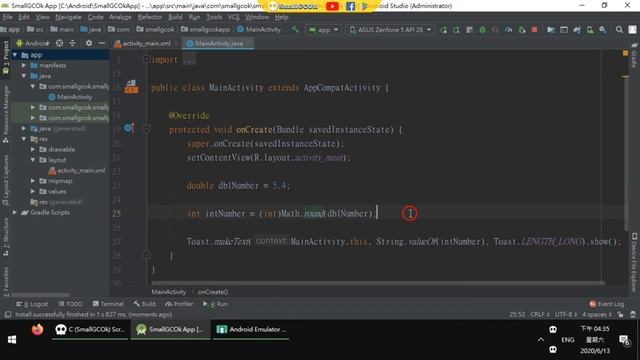Toggle the Logcat tool window
Viewport: 640px width, 360px height.
pos(32,304)
